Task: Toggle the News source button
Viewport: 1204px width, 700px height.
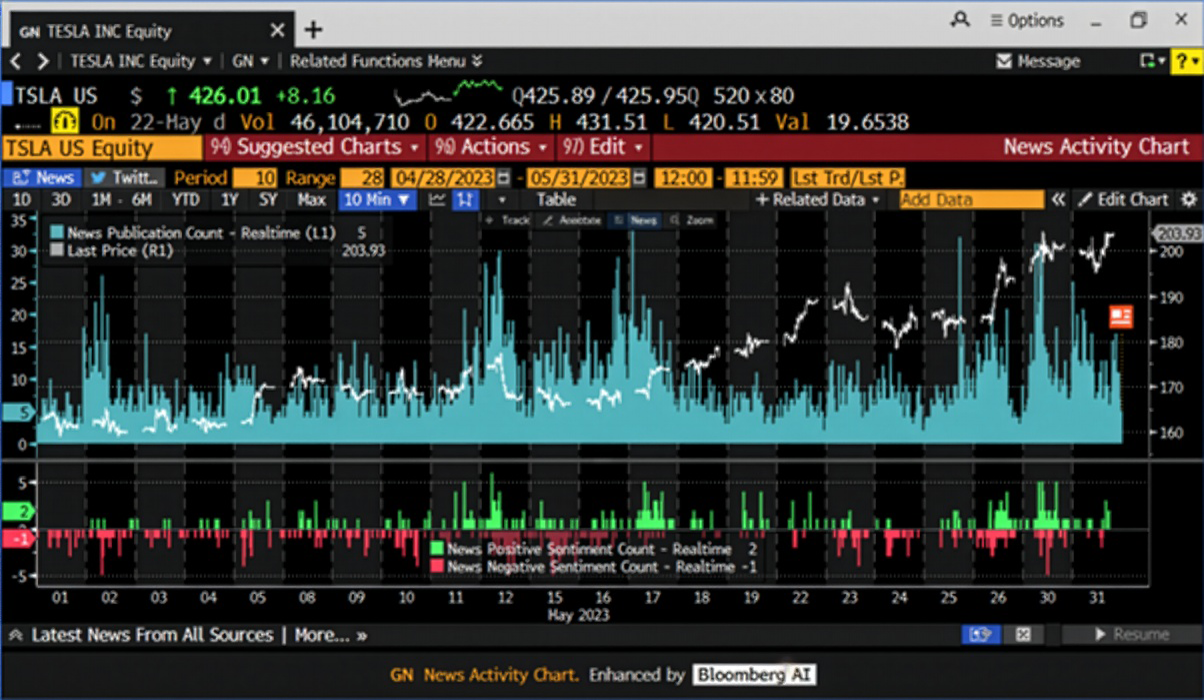Action: [x=43, y=177]
